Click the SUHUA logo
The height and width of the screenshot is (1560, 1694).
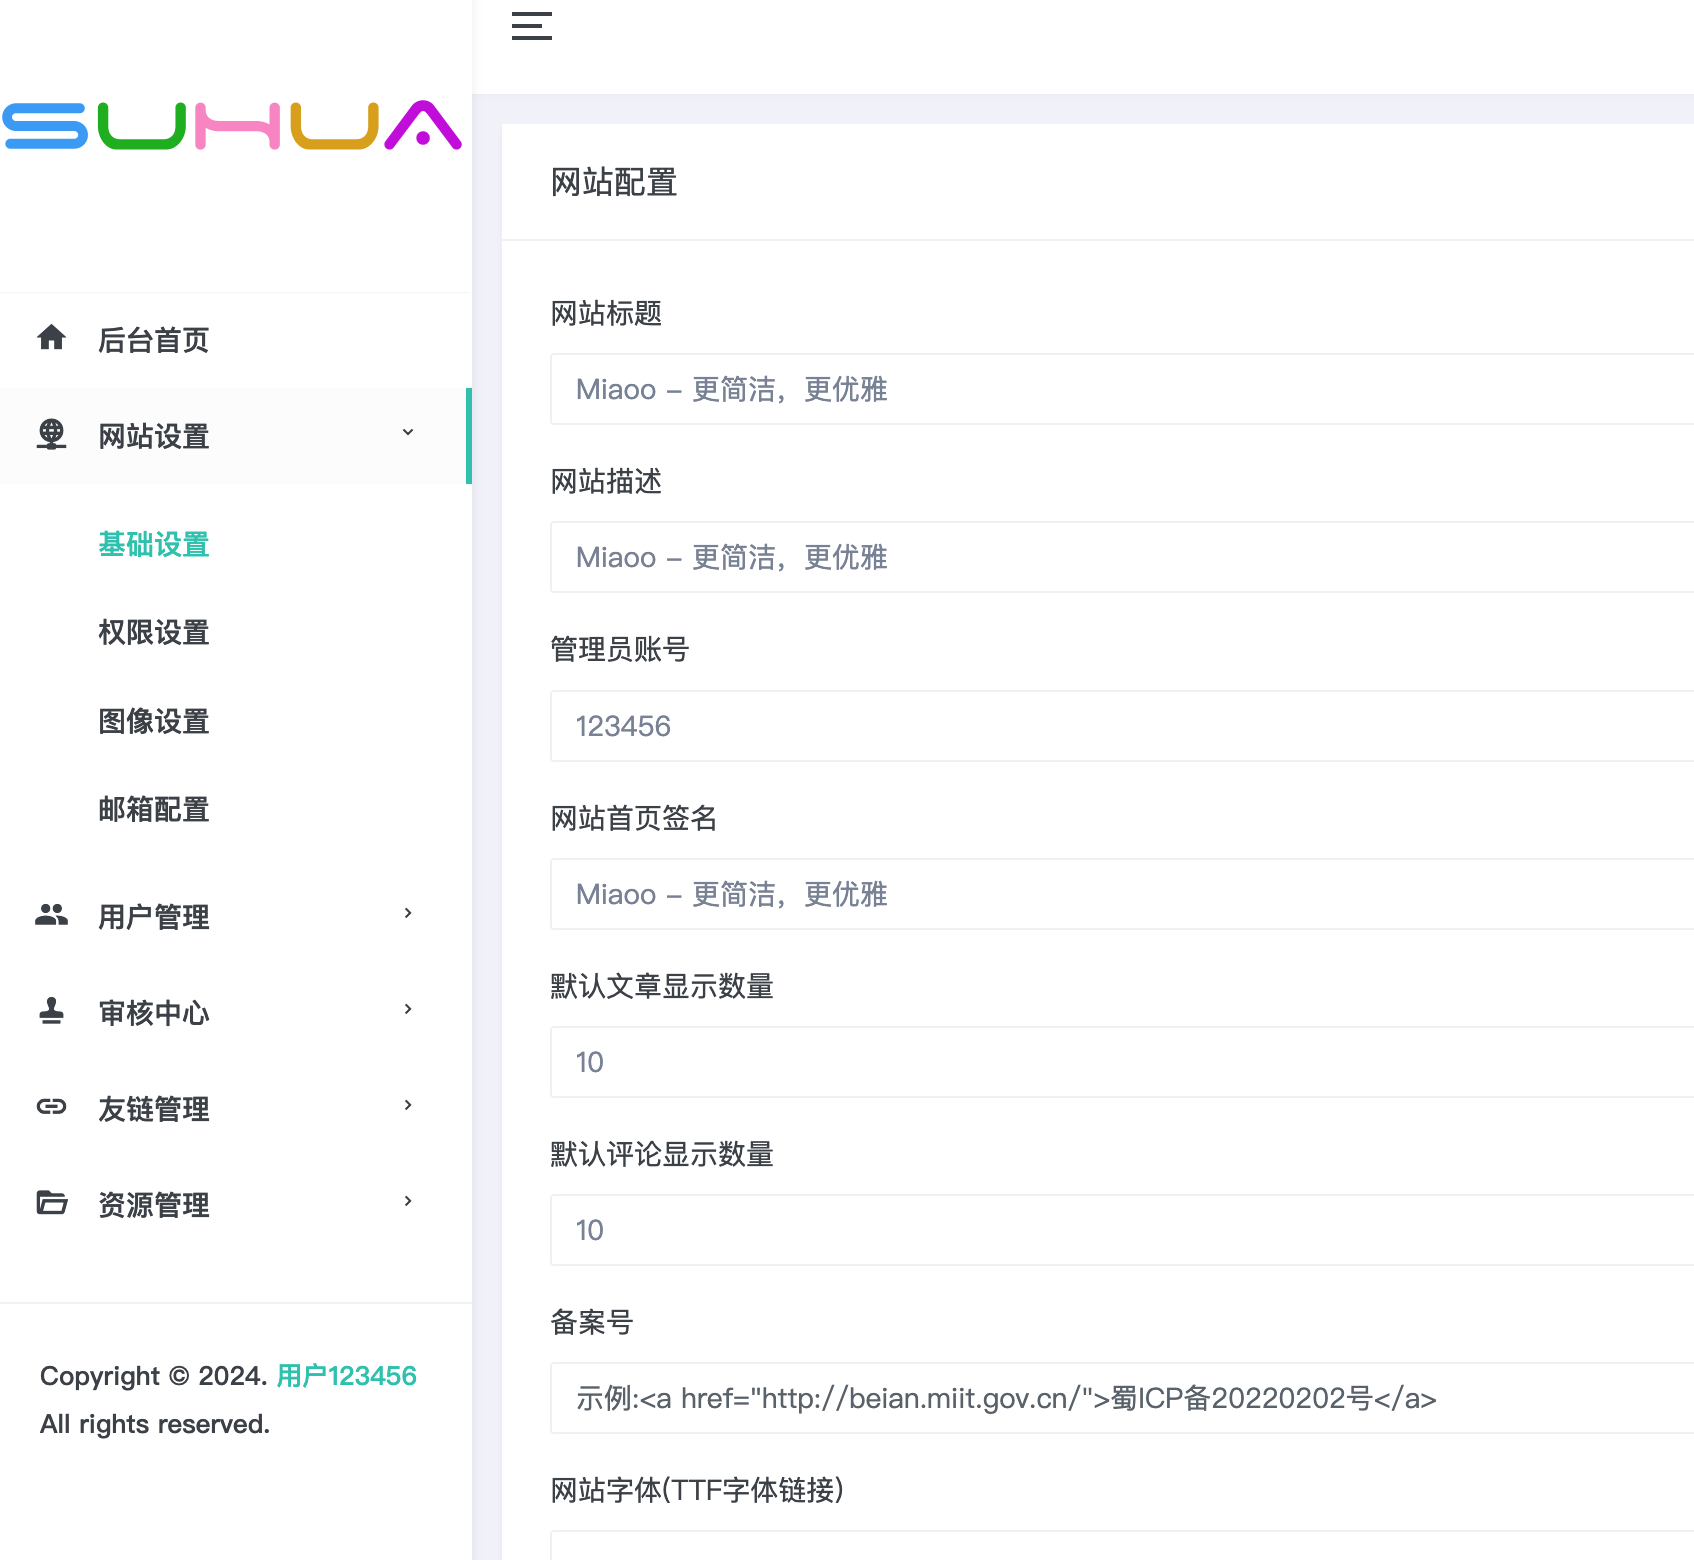tap(232, 125)
